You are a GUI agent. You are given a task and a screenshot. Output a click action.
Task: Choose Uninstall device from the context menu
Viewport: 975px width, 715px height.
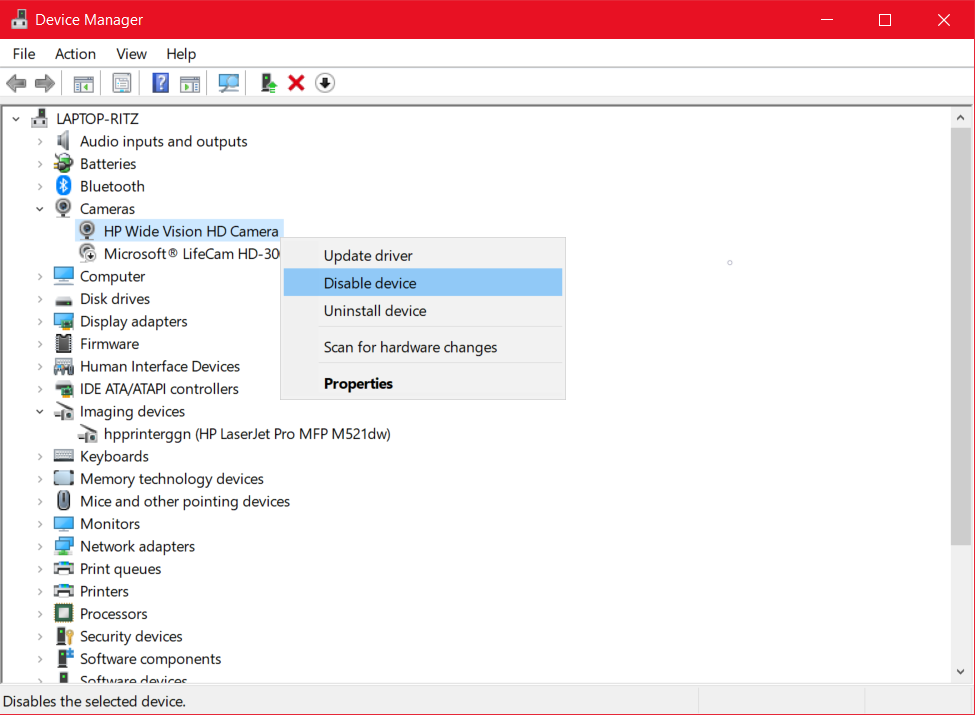pos(423,310)
